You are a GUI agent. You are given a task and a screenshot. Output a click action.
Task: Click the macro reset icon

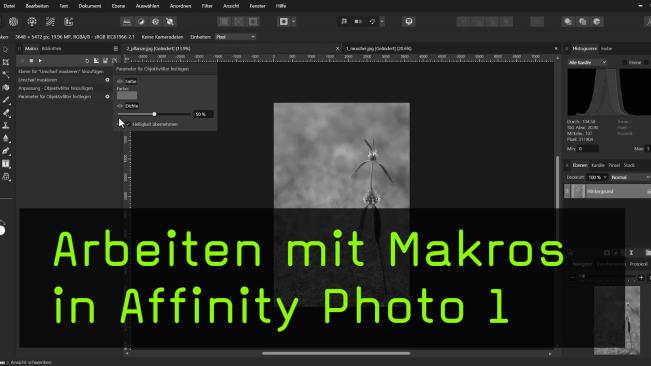pyautogui.click(x=87, y=61)
